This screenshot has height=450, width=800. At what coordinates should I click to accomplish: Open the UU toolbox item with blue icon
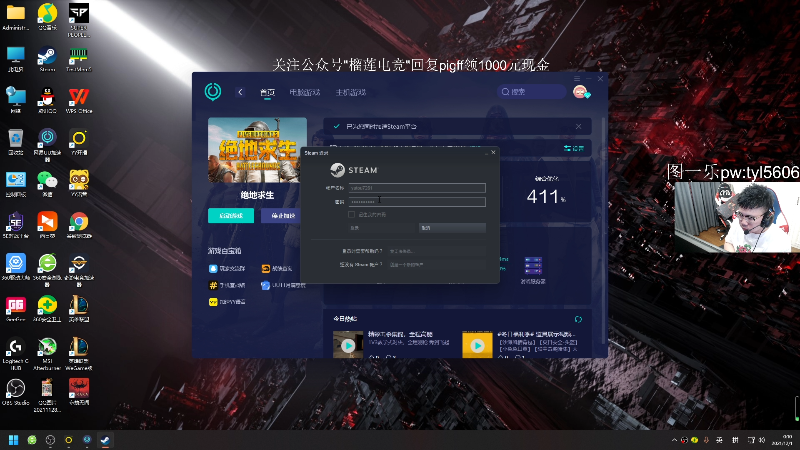tap(283, 285)
